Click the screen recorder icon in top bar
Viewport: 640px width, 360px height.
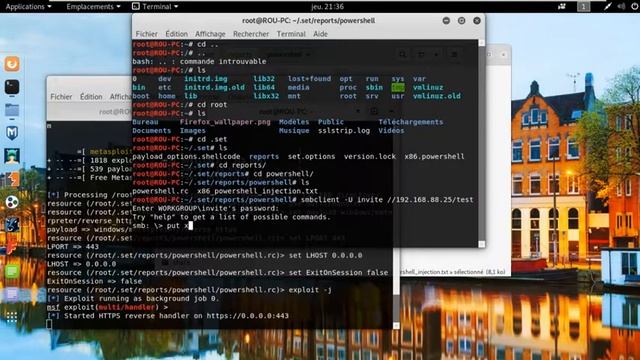pos(562,7)
